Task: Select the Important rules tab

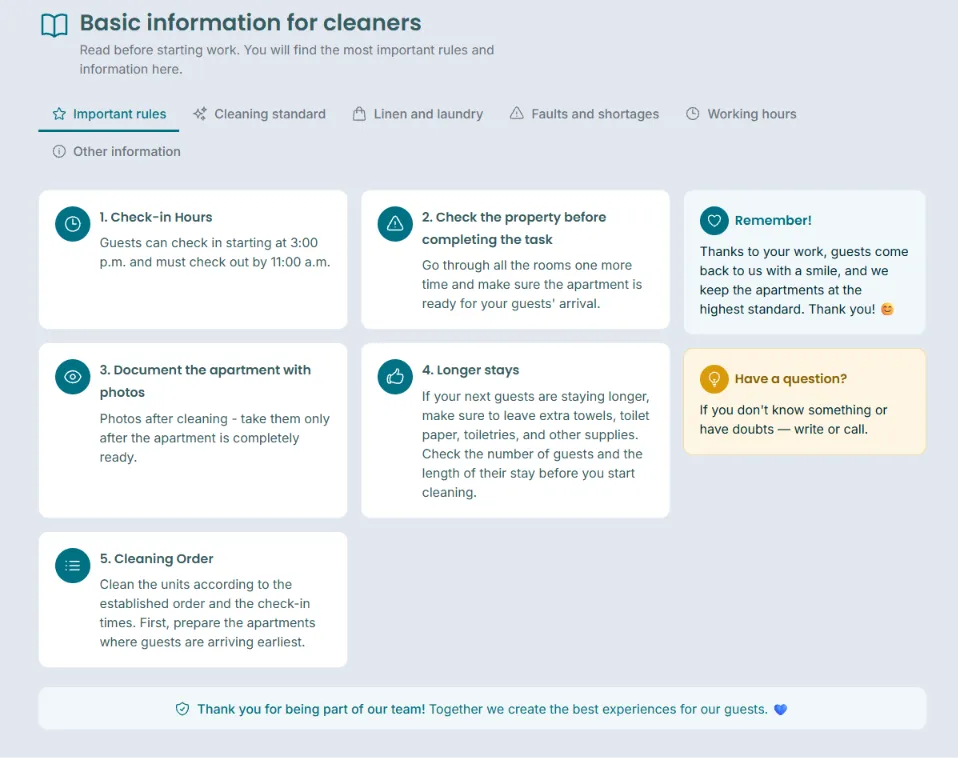Action: click(109, 114)
